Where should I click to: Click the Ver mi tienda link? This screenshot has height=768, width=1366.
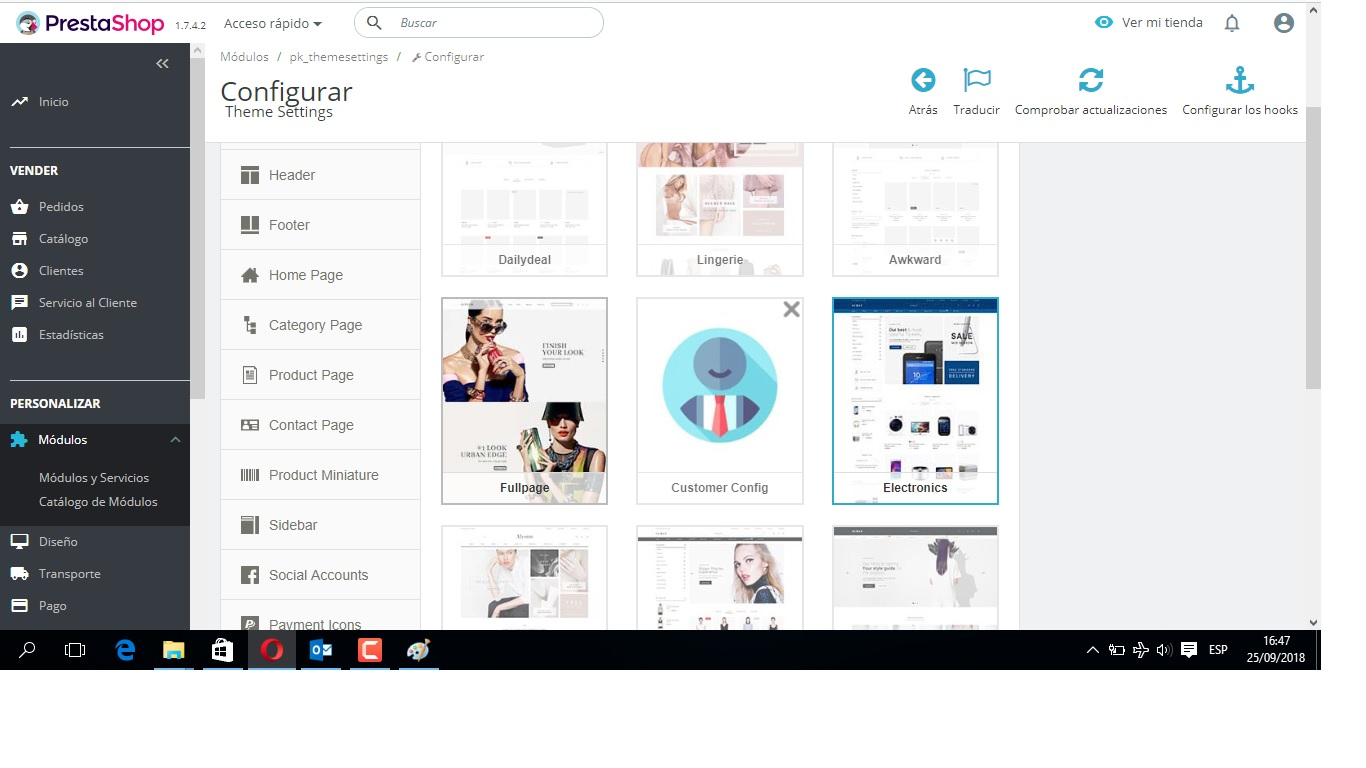[1162, 23]
